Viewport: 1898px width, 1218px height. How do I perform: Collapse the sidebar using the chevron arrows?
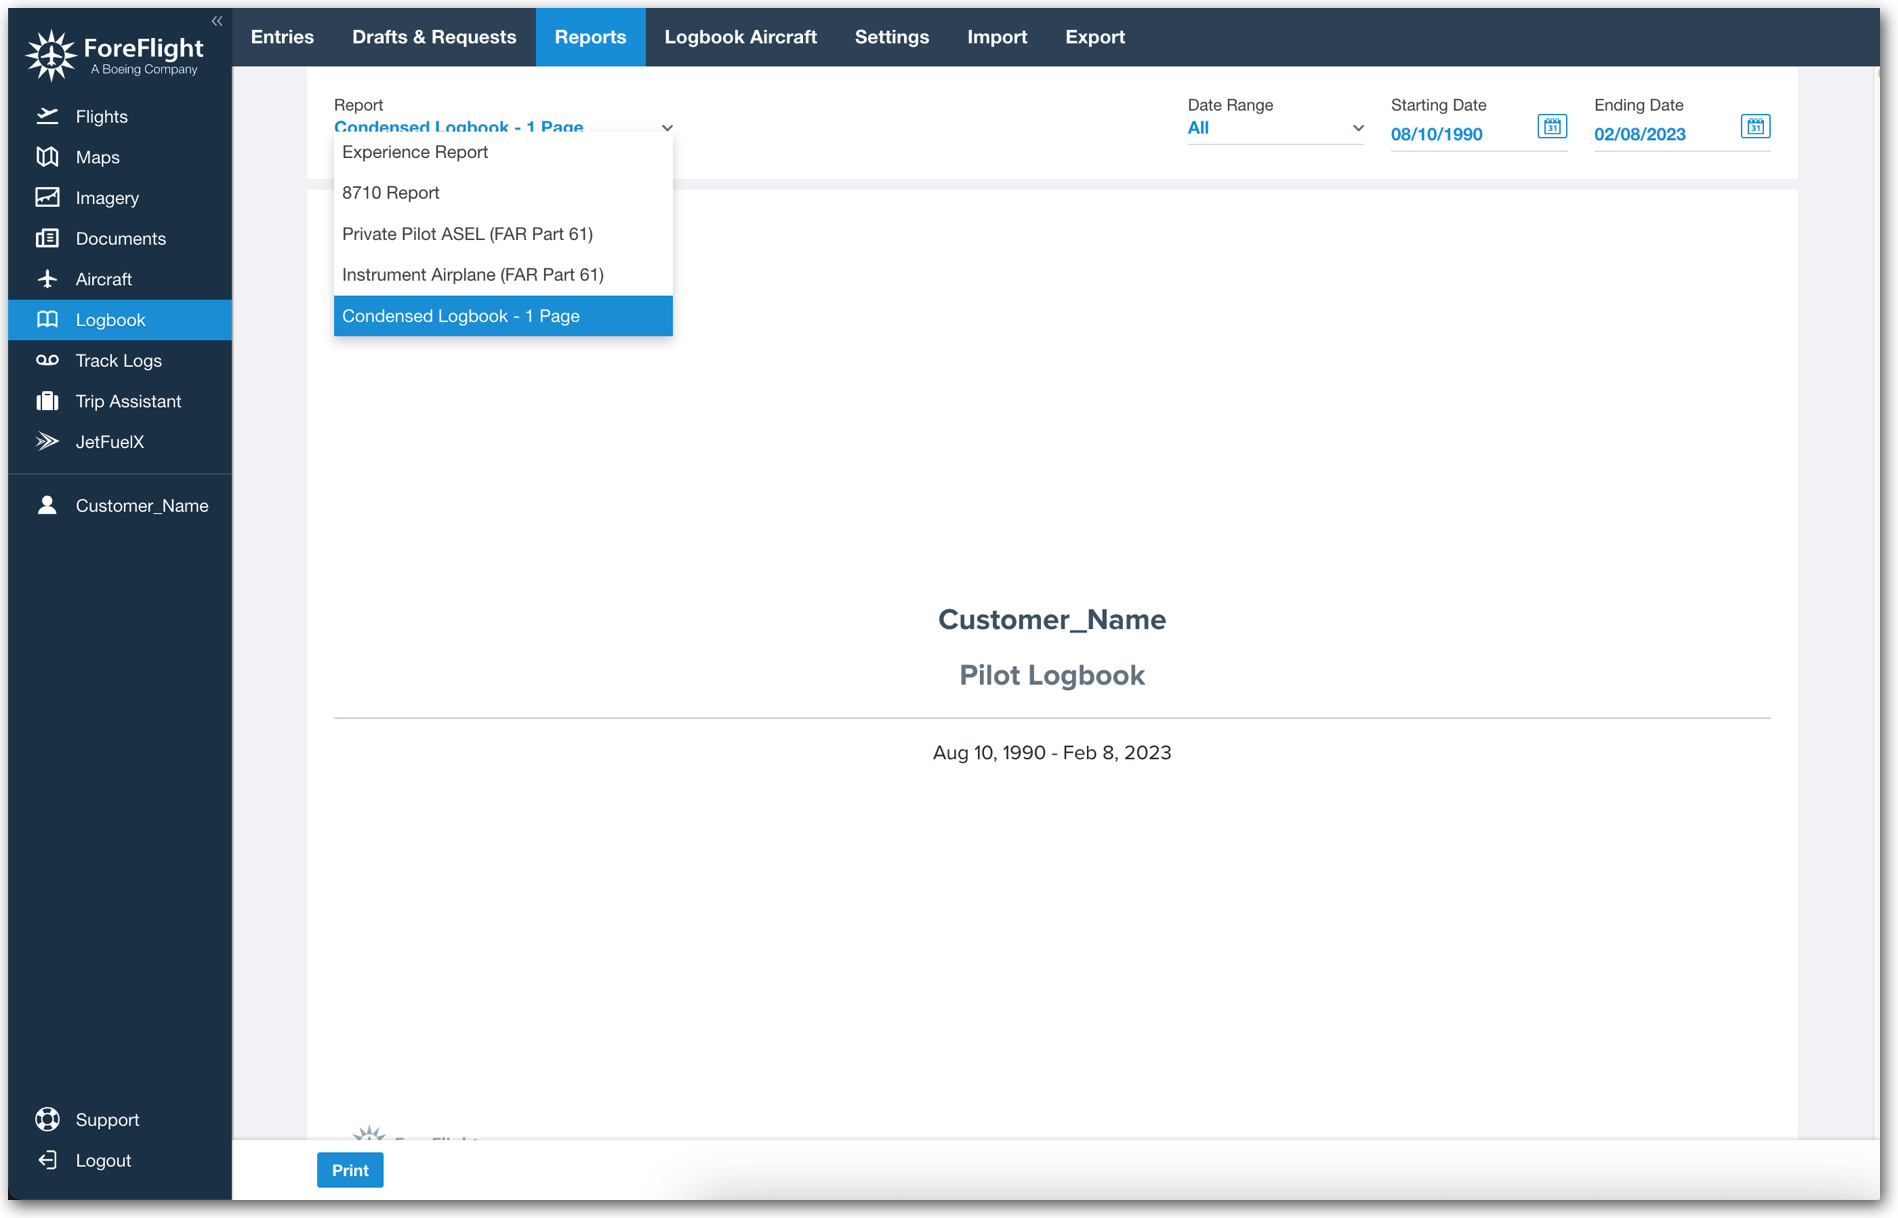tap(216, 20)
